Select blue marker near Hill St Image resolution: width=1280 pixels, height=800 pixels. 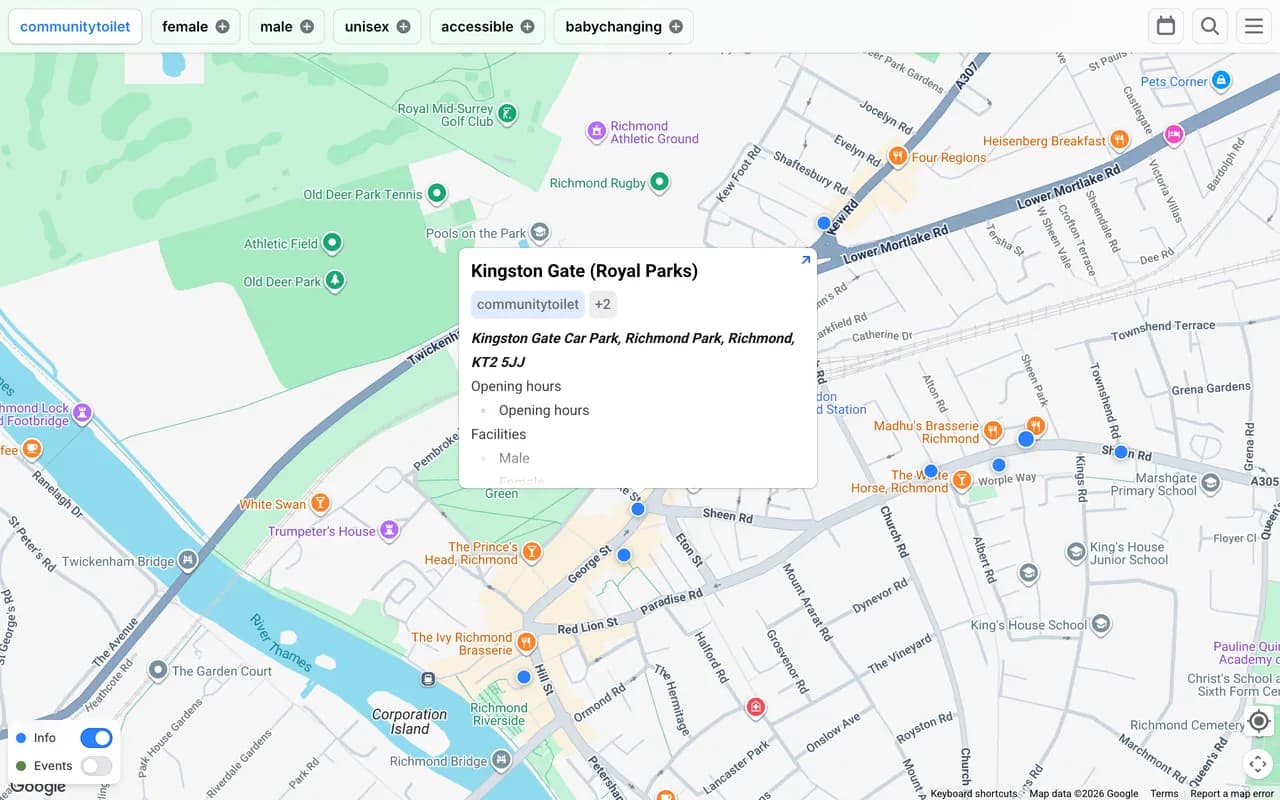tap(524, 677)
